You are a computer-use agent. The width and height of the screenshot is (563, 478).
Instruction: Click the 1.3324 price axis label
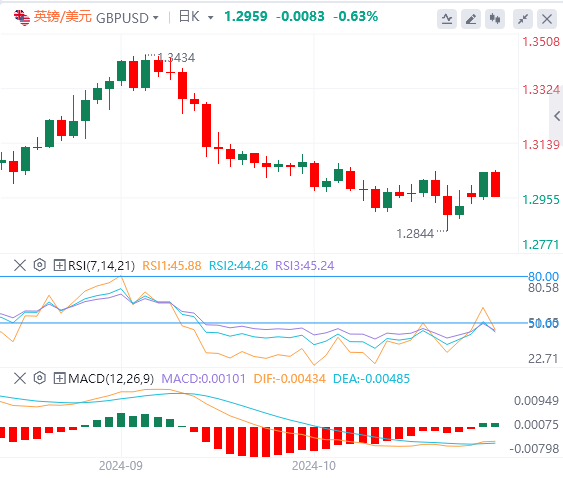pos(541,89)
